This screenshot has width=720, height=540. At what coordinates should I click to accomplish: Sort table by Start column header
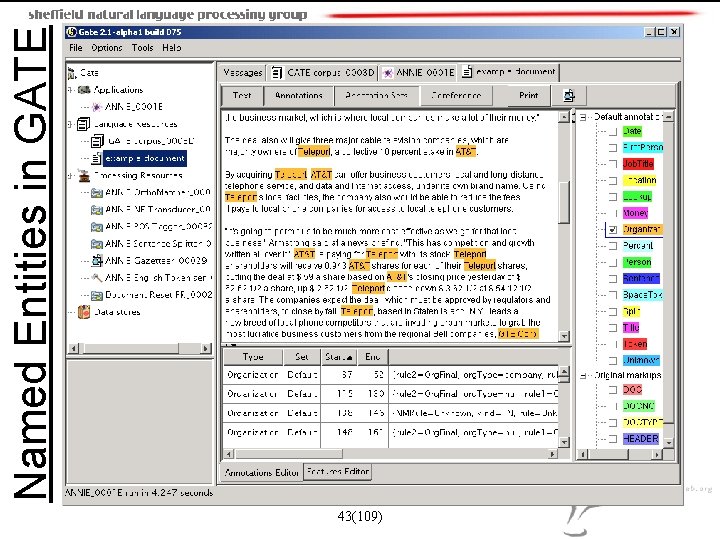[x=339, y=357]
